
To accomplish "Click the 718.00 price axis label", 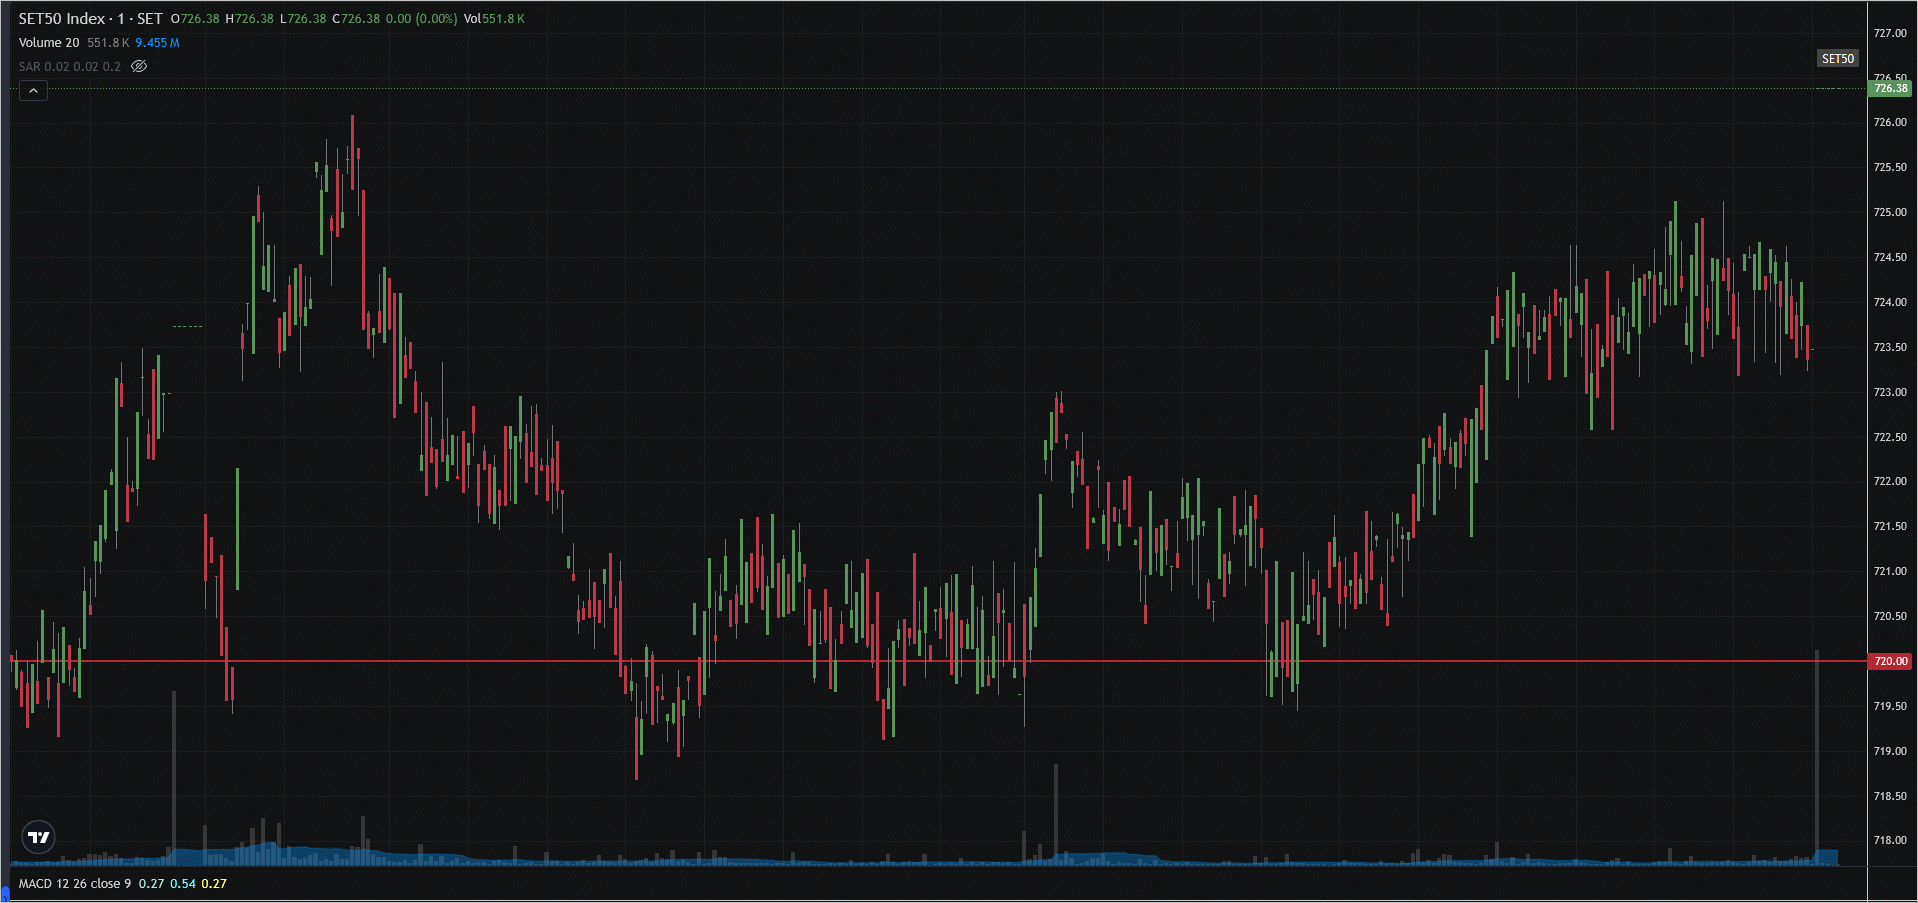I will tap(1890, 841).
